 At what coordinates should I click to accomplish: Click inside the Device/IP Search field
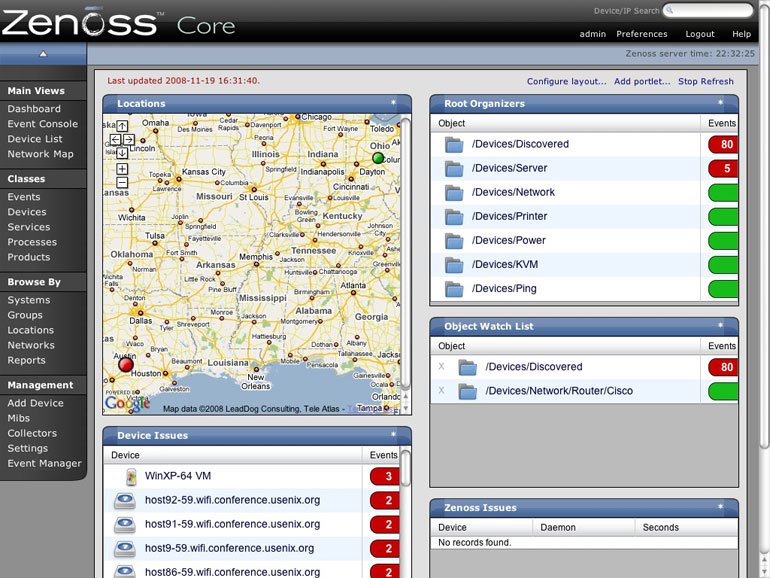click(x=708, y=10)
